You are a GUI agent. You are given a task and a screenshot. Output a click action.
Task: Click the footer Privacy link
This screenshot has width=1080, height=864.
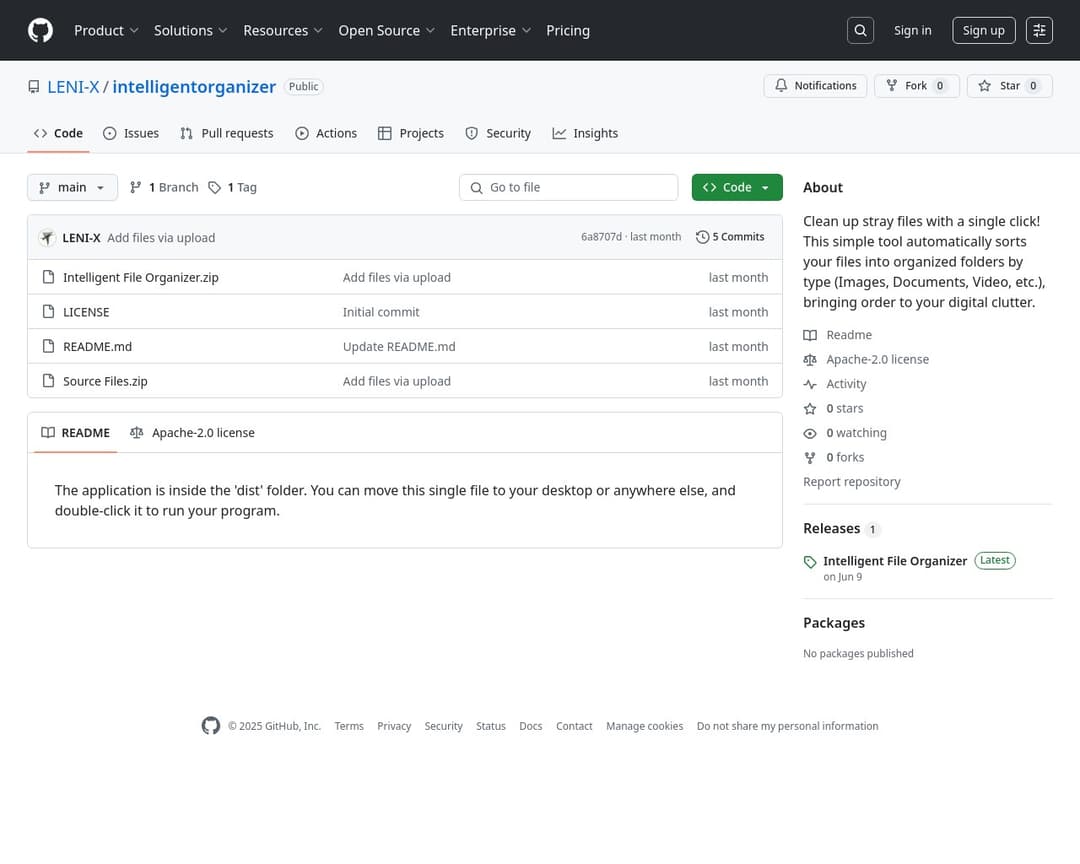tap(393, 726)
